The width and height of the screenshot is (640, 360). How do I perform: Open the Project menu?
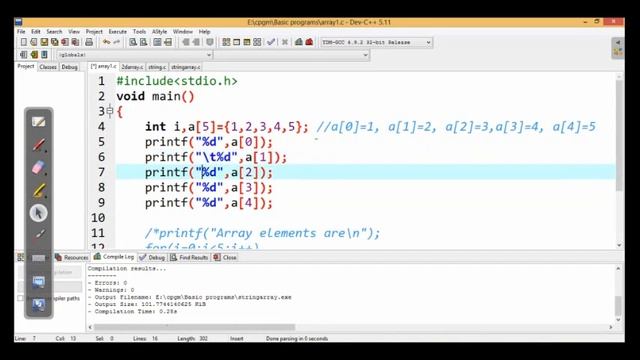tap(94, 31)
